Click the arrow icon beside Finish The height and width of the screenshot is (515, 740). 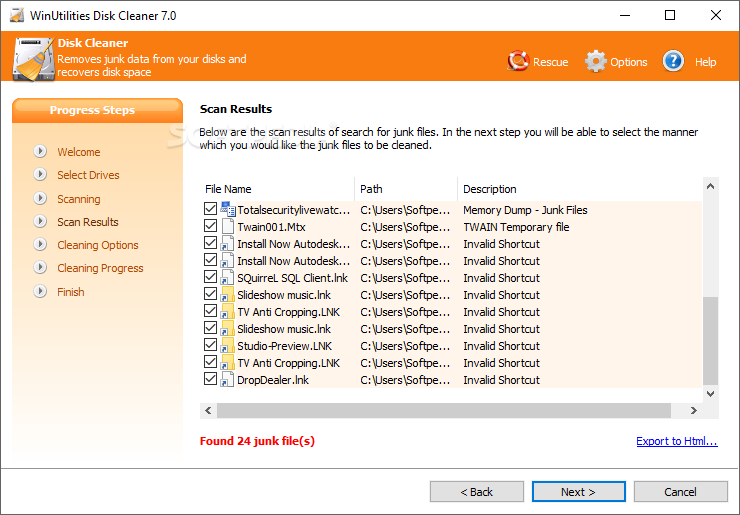click(40, 291)
